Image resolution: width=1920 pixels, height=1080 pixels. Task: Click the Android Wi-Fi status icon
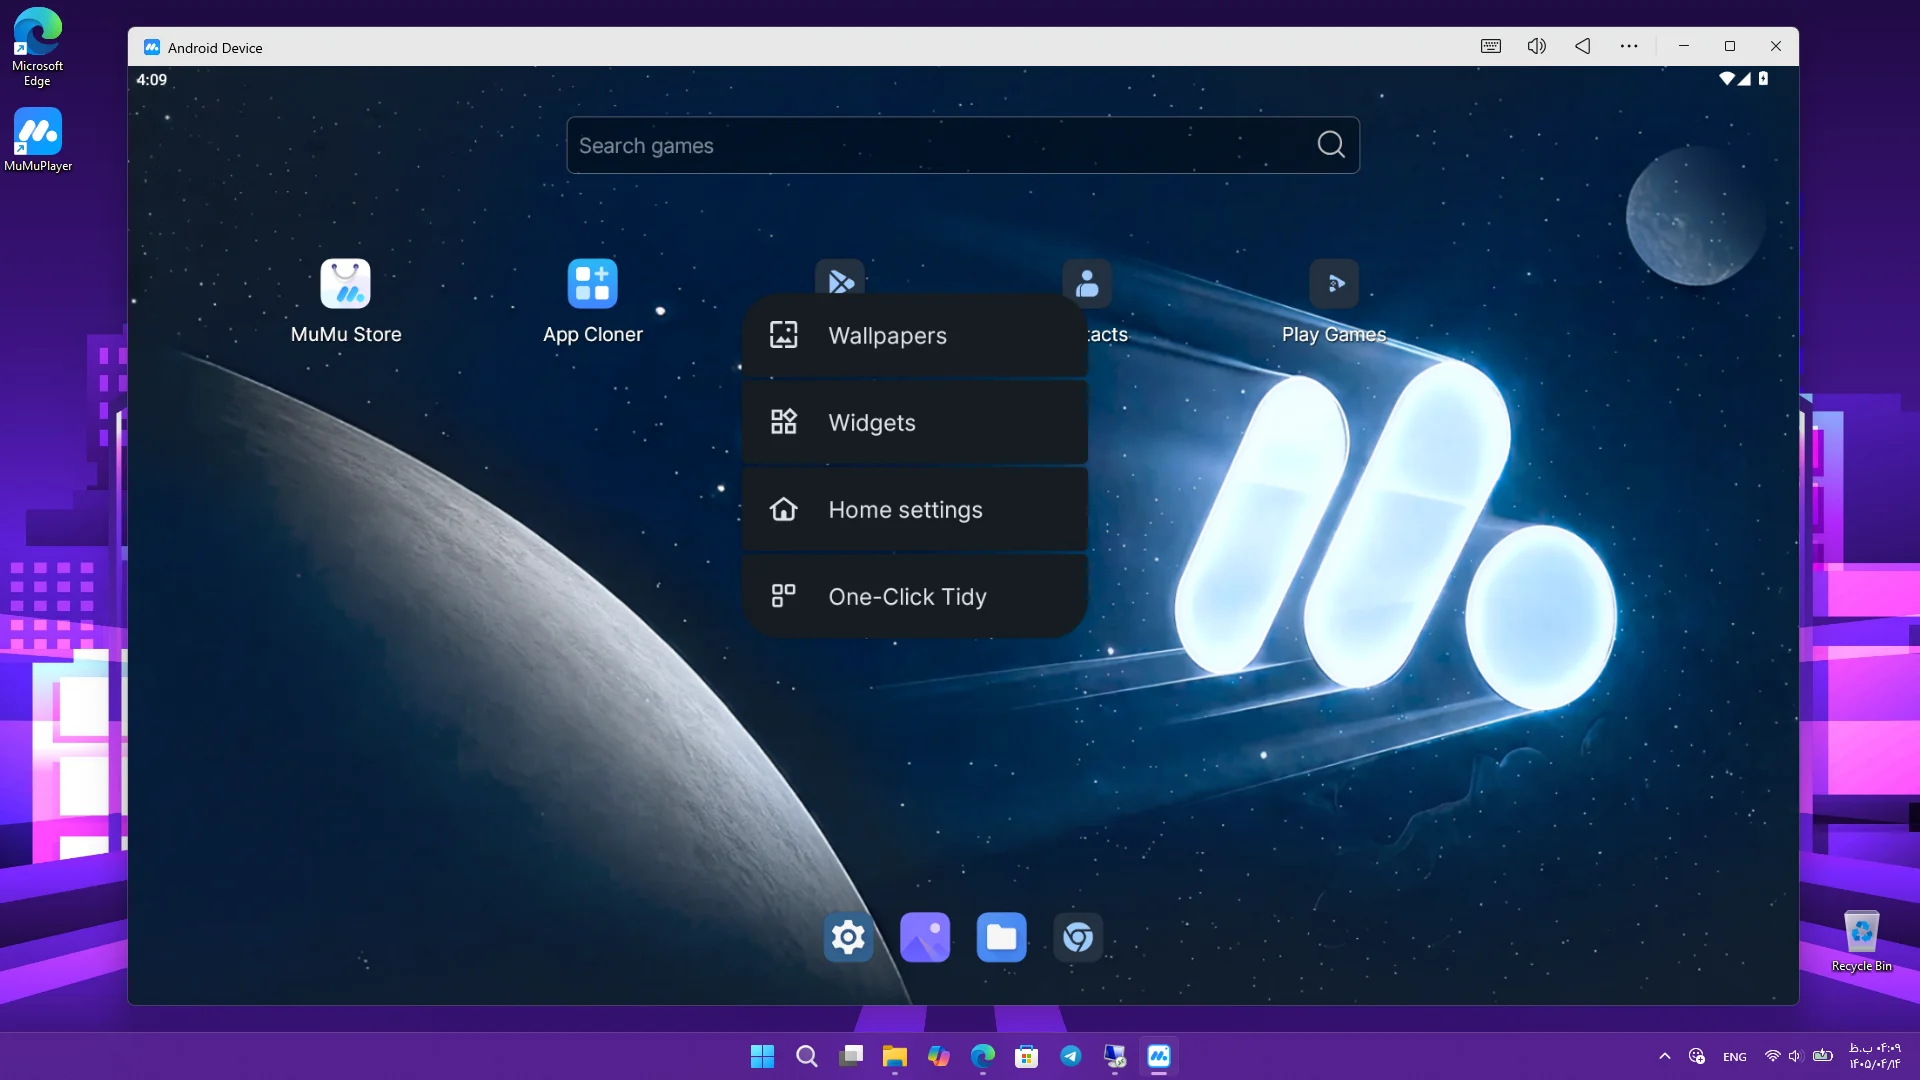(x=1727, y=79)
